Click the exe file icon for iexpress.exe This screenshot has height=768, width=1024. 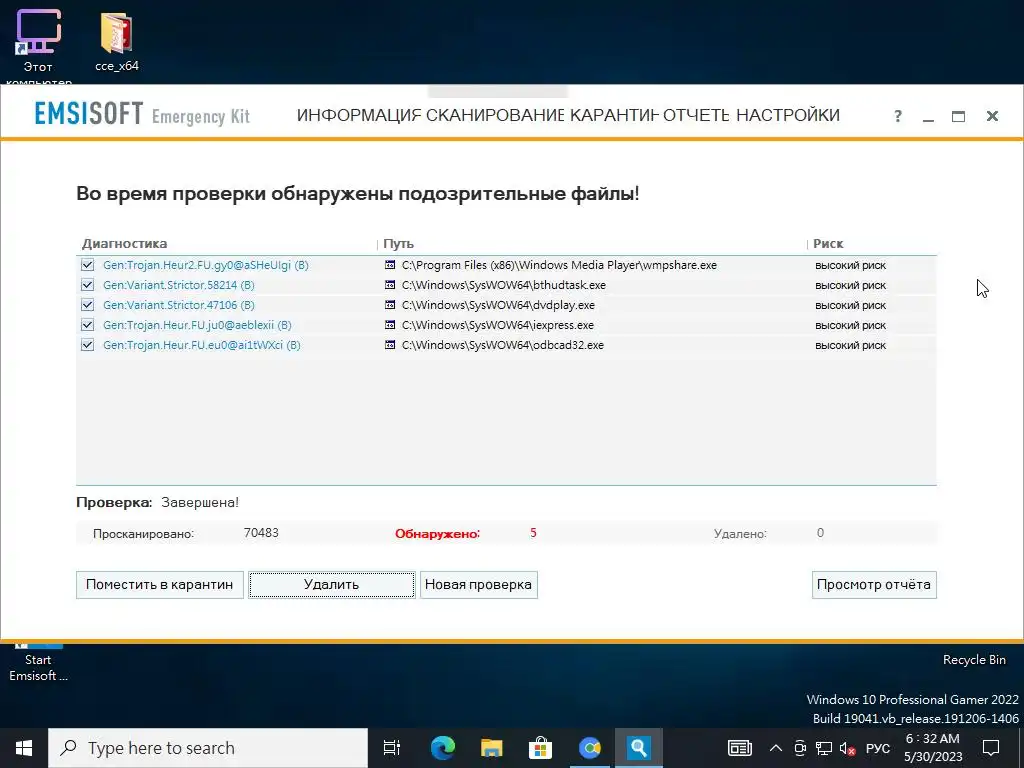tap(390, 325)
